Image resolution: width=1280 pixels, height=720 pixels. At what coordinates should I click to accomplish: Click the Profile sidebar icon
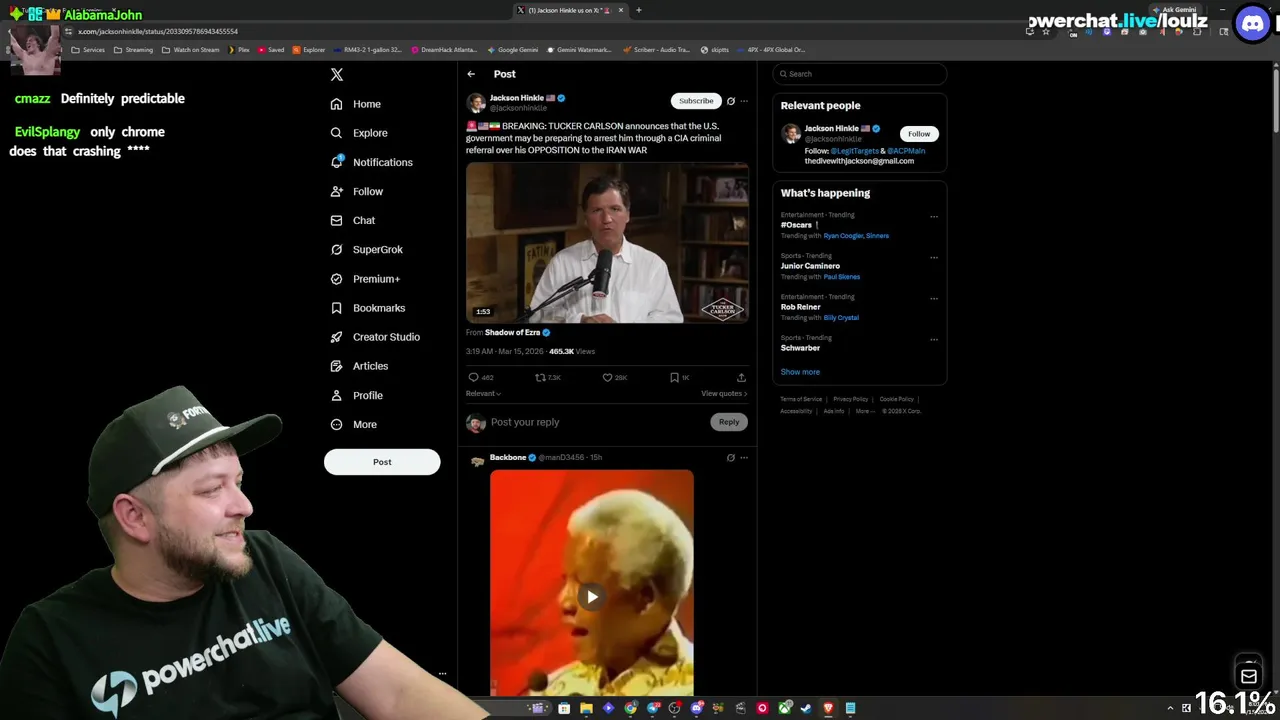click(336, 395)
